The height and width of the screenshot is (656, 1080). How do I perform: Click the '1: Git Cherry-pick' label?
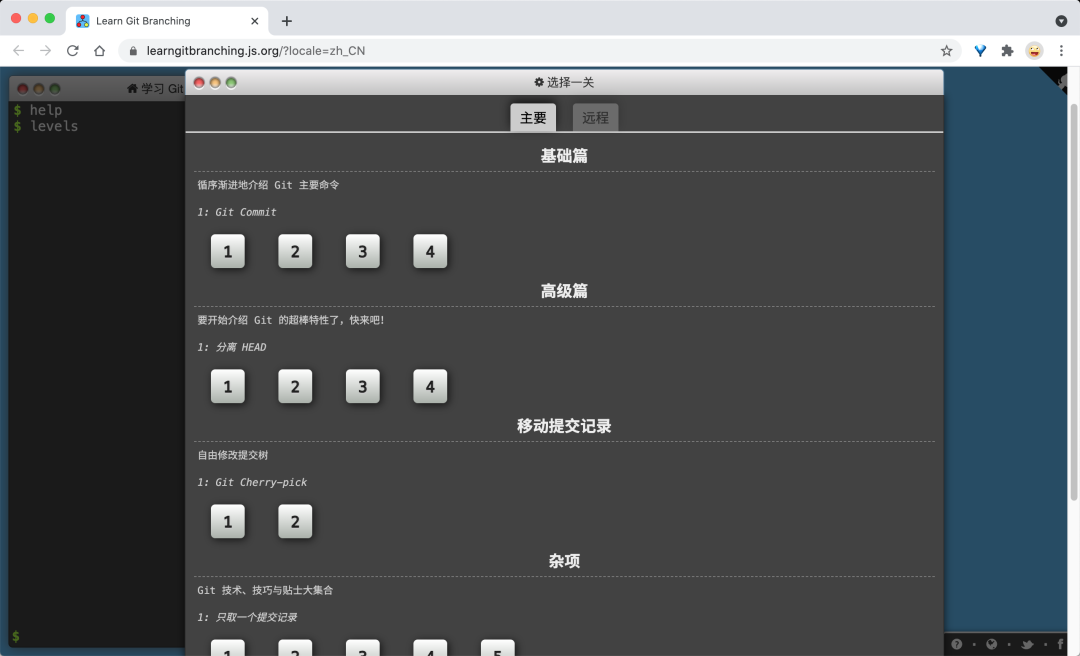tap(252, 482)
